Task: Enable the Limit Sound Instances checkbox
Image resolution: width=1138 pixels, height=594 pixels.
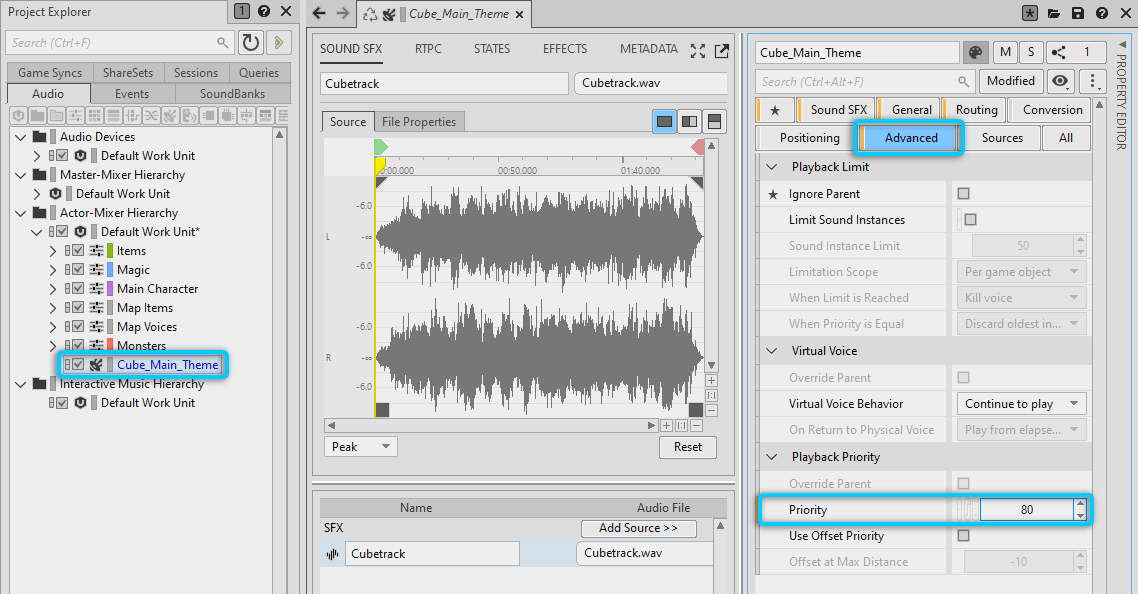Action: (x=969, y=220)
